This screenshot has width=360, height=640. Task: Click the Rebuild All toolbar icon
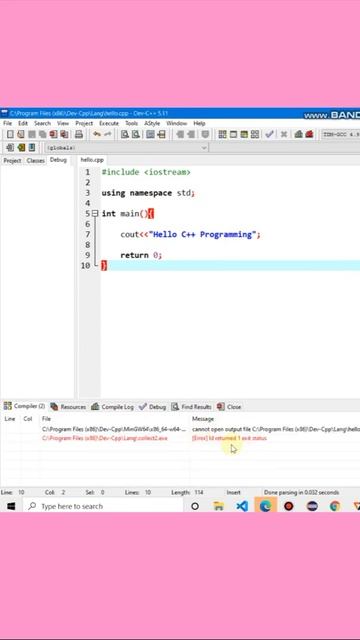[255, 134]
